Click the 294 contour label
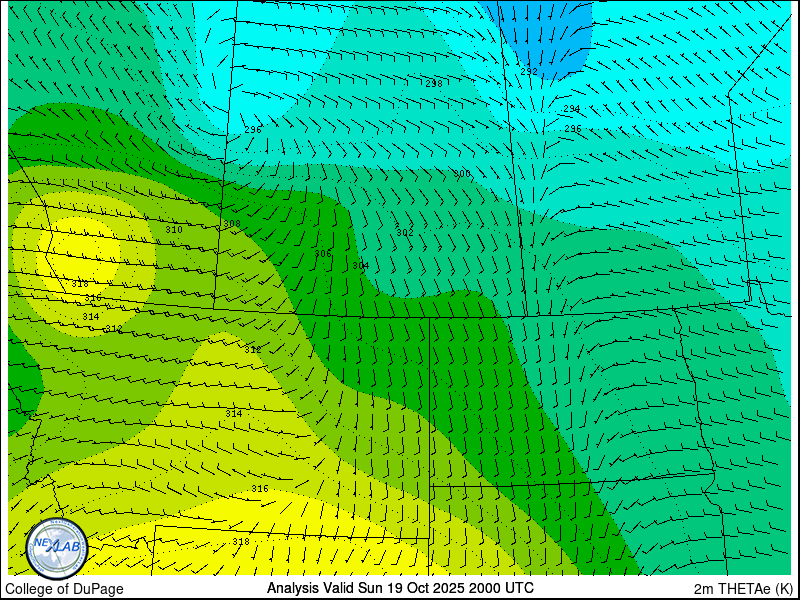This screenshot has height=600, width=800. [571, 109]
